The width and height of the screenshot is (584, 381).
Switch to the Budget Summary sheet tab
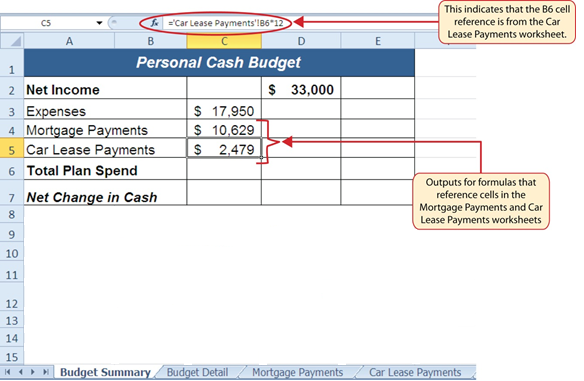click(x=105, y=372)
